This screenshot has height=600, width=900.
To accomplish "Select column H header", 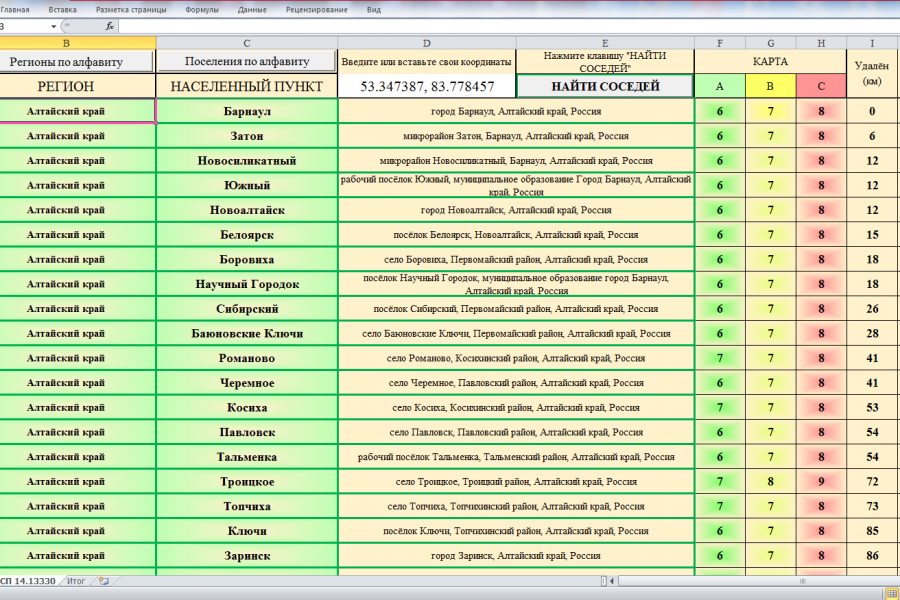I will coord(821,43).
